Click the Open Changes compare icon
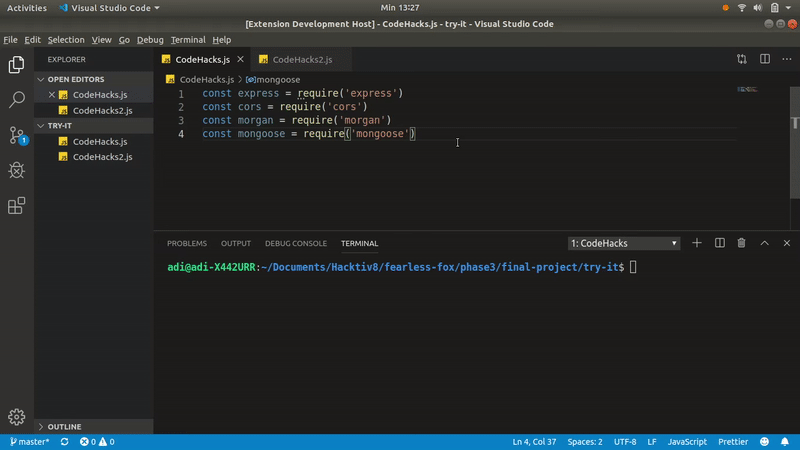The width and height of the screenshot is (800, 450). (742, 59)
